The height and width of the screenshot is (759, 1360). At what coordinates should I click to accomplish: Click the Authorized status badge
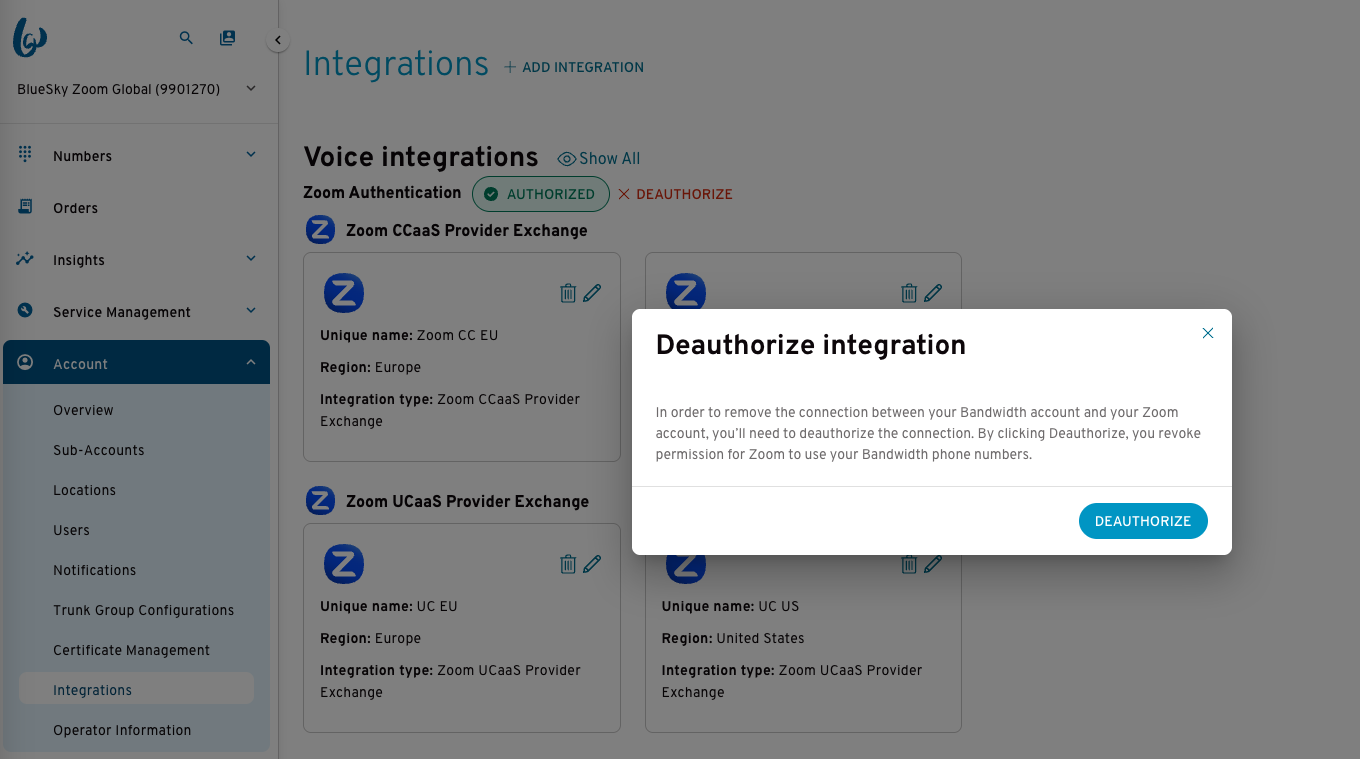coord(540,194)
